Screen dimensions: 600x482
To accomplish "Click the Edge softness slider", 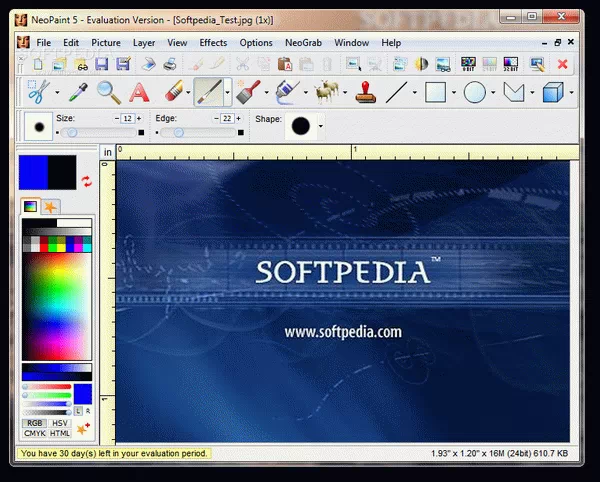I will [198, 133].
